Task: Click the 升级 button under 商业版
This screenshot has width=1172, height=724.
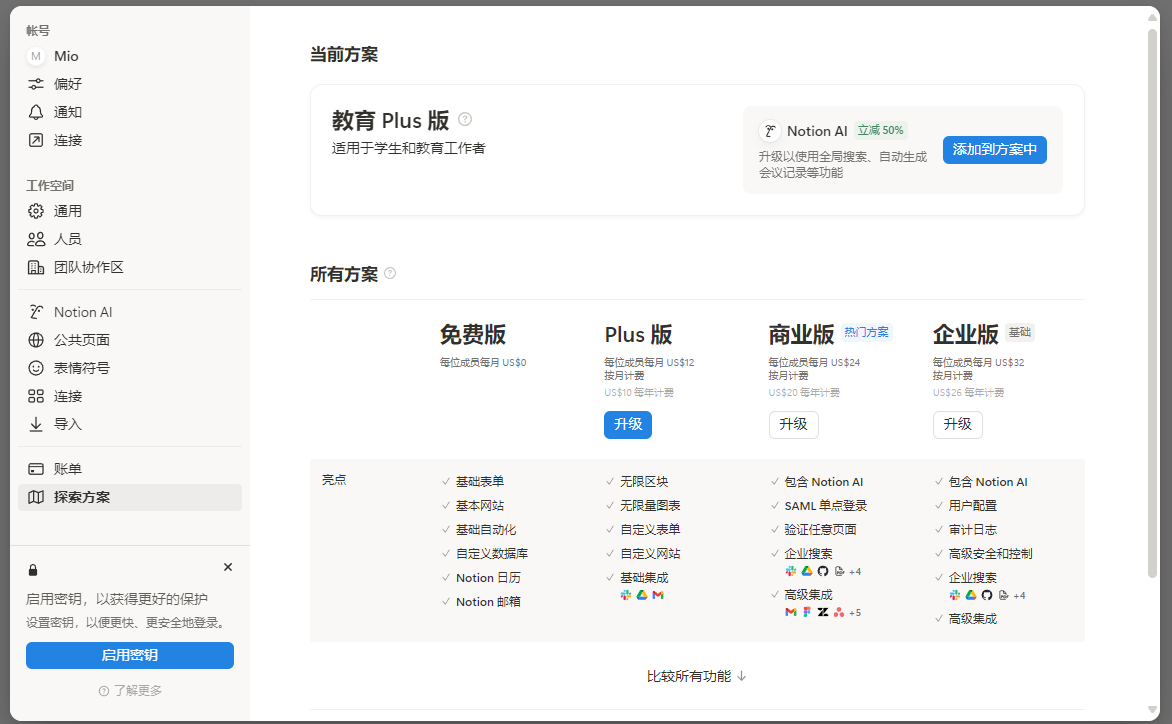Action: coord(793,424)
